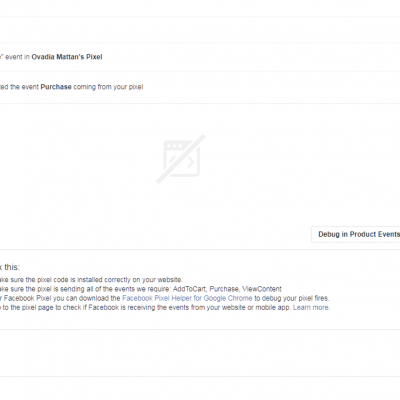Click the word 'event' before Ovadia Mattan's Pixel
Viewport: 400px width, 400px height.
pos(14,57)
